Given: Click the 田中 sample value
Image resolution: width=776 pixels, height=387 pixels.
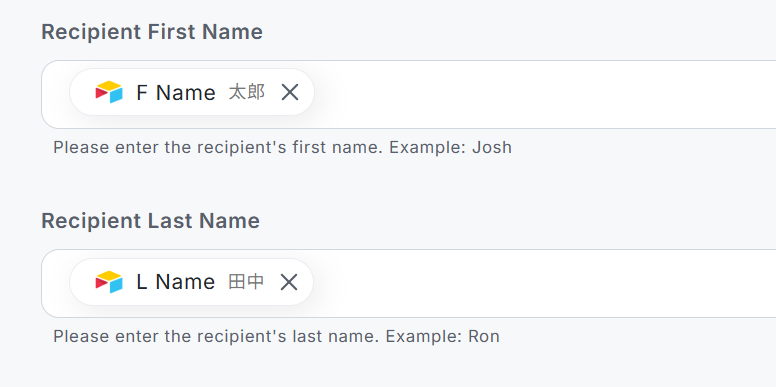Looking at the screenshot, I should click(x=246, y=282).
